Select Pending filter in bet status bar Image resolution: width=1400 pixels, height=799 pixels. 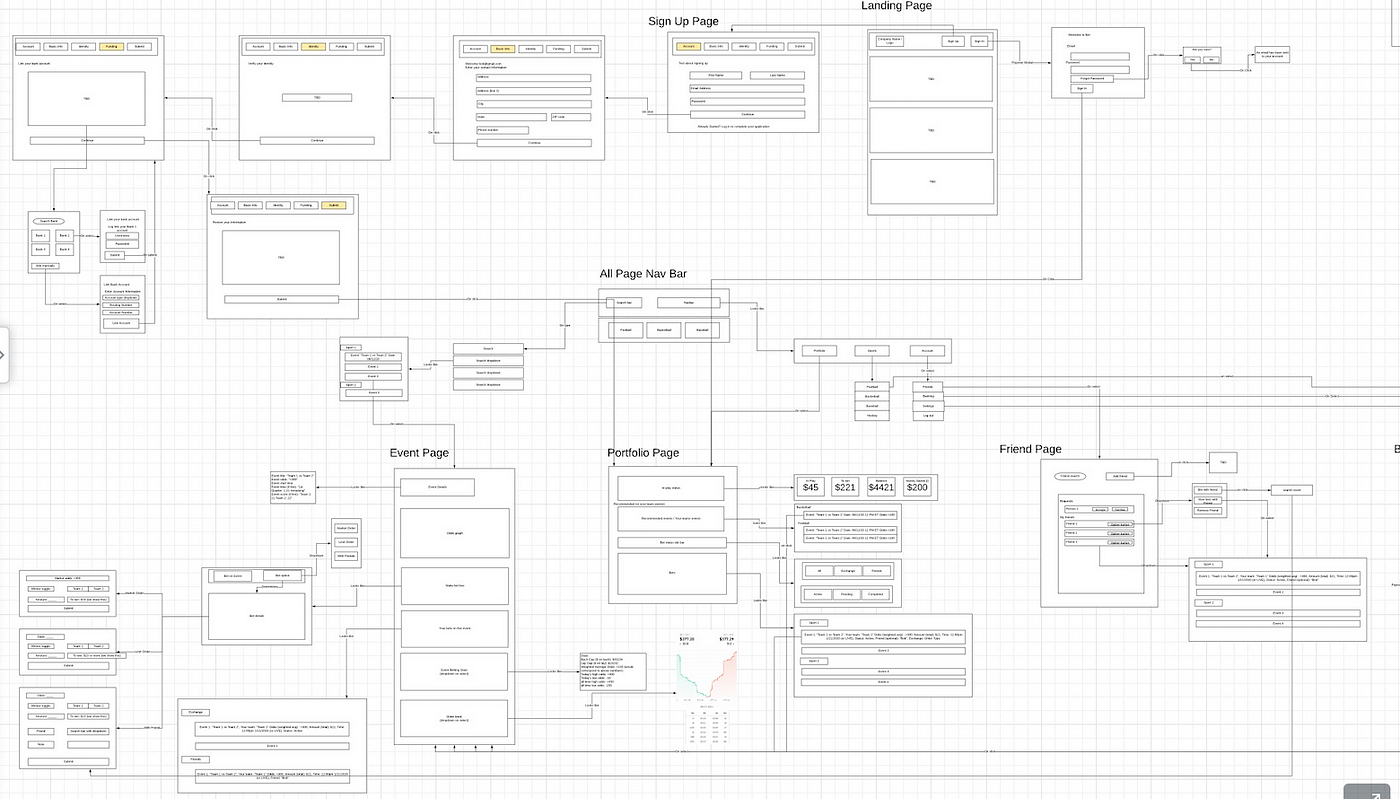point(847,594)
